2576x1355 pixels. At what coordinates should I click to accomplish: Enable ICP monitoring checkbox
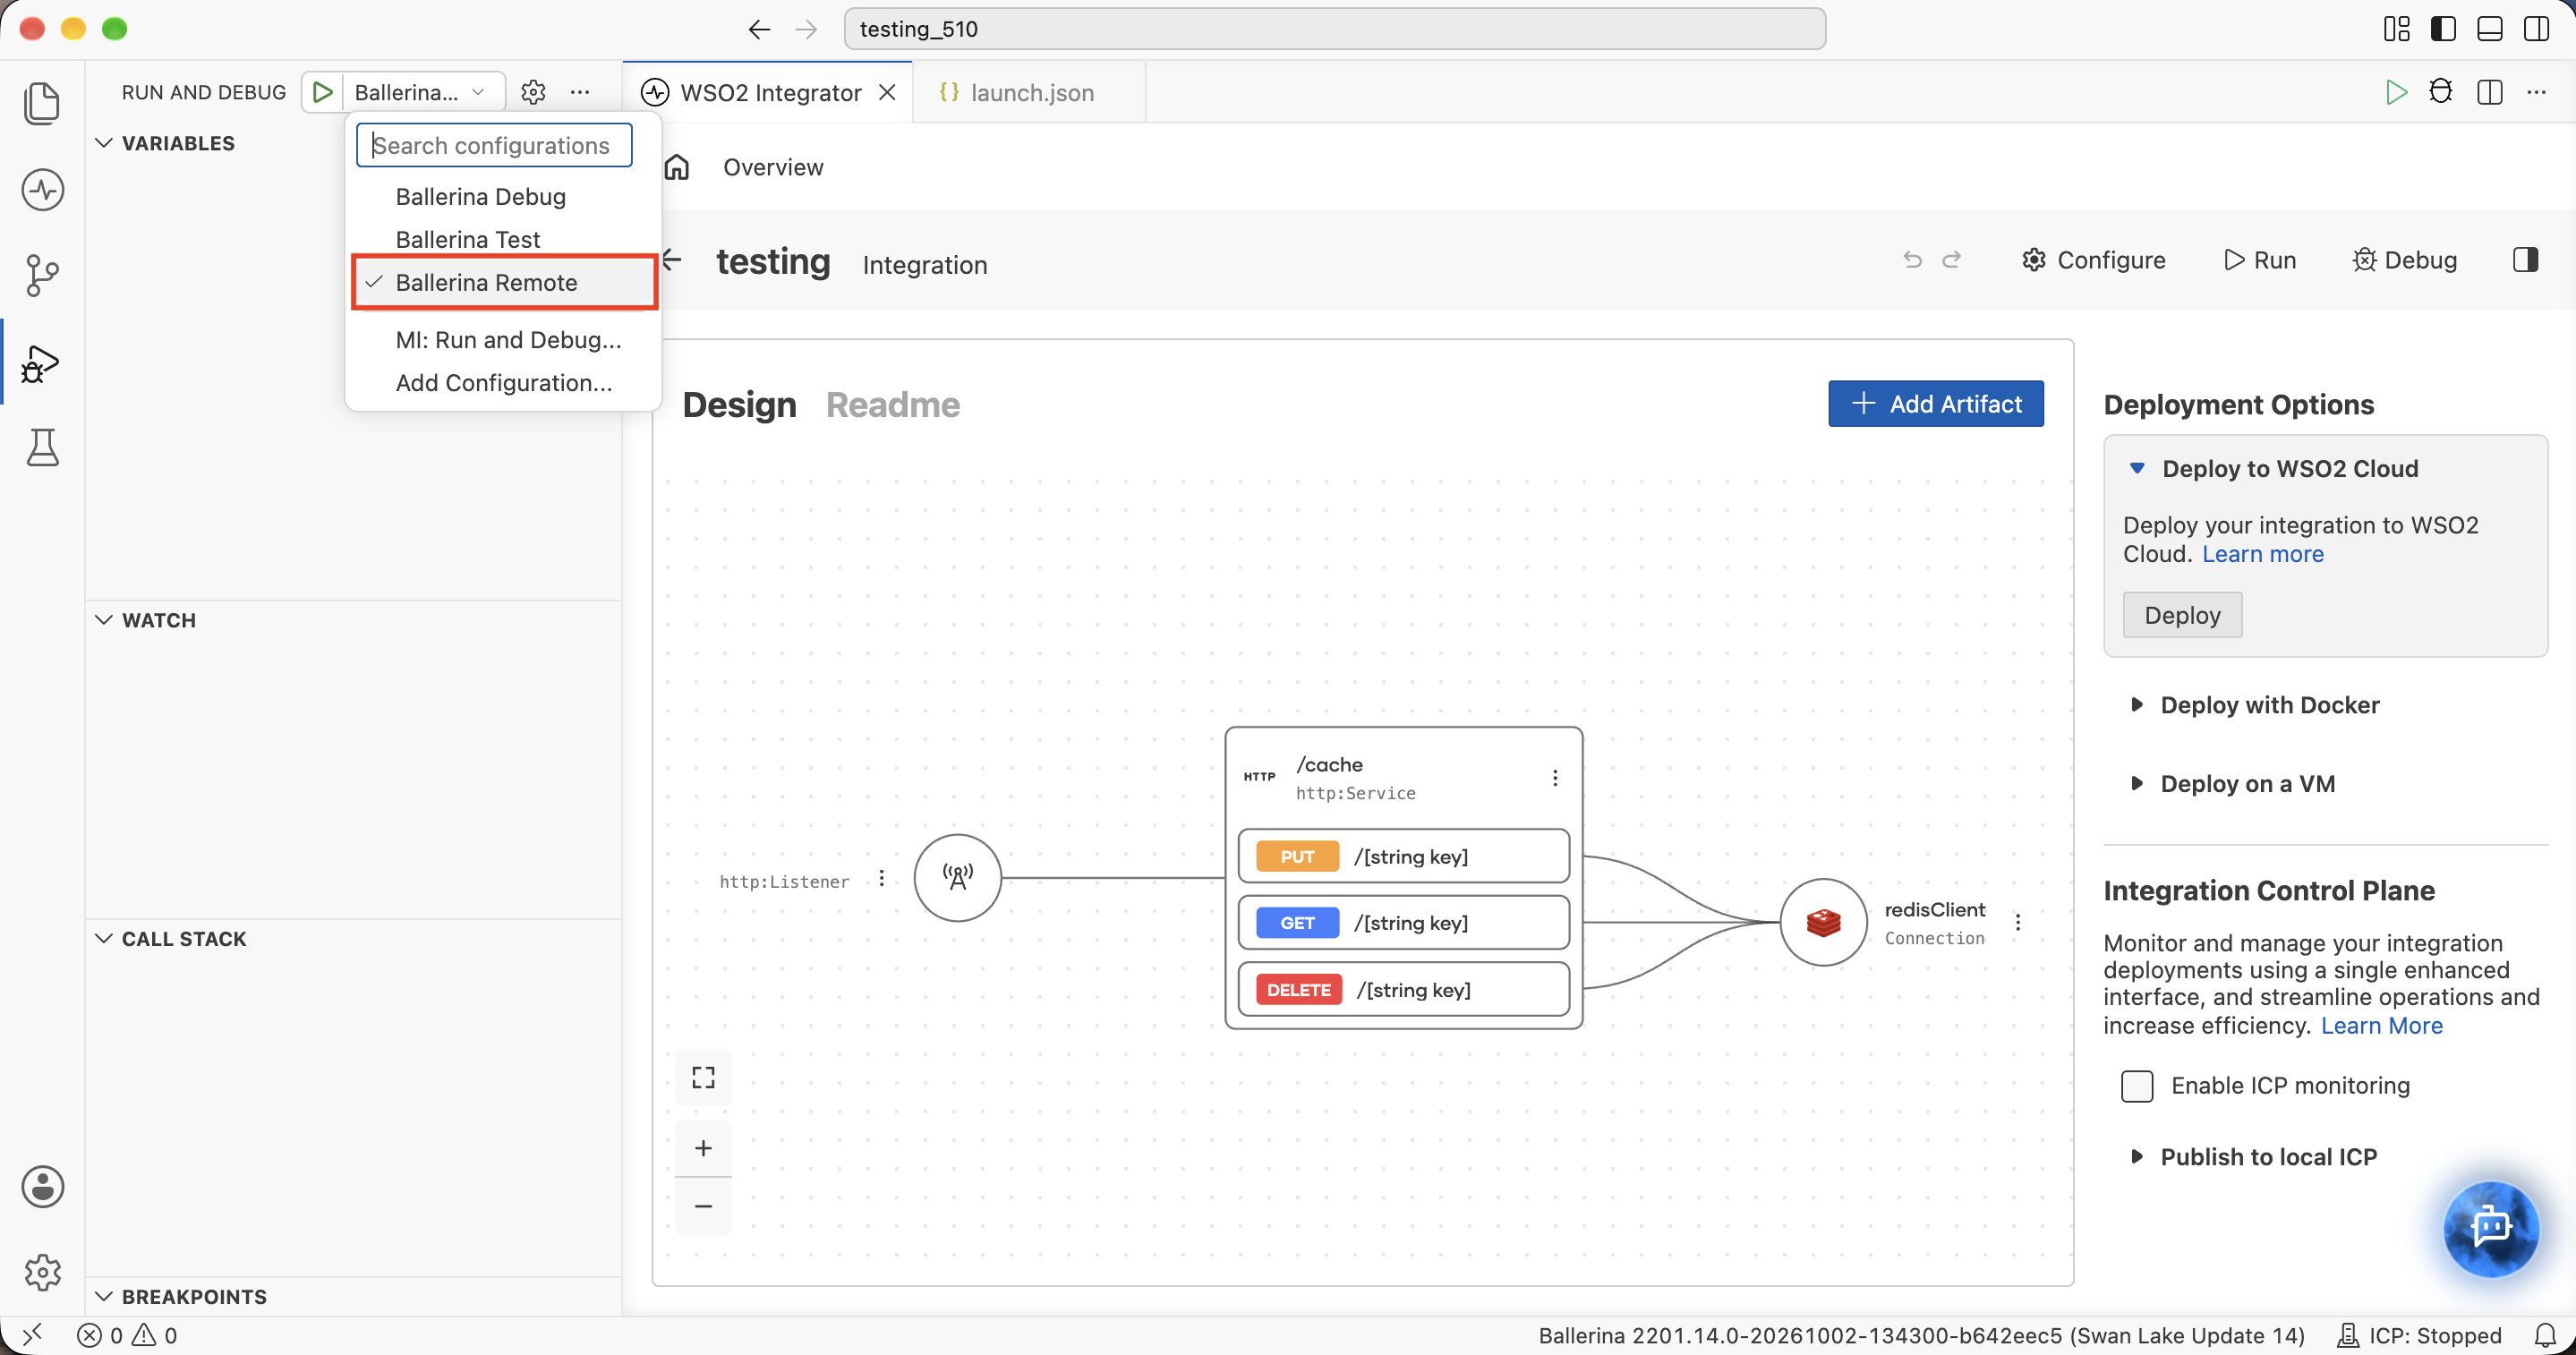click(2137, 1086)
